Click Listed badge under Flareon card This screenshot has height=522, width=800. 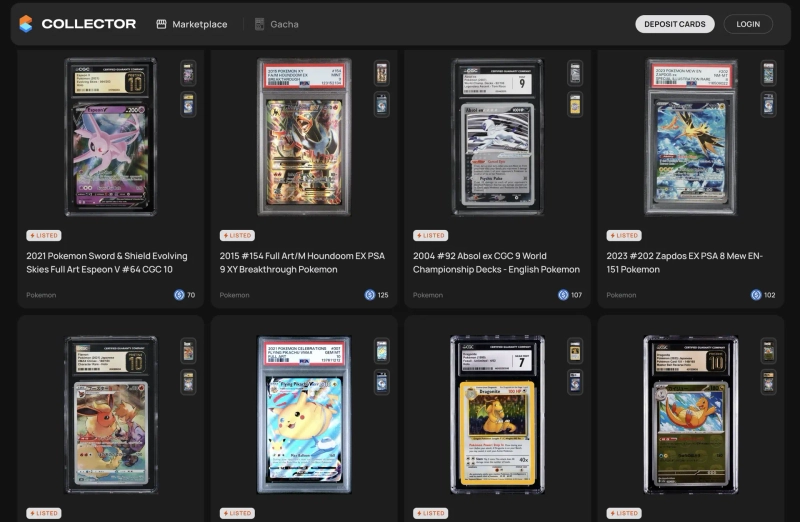44,513
